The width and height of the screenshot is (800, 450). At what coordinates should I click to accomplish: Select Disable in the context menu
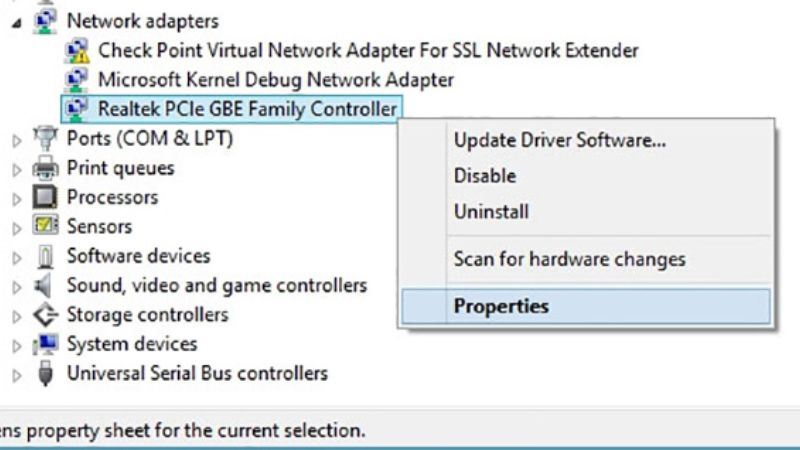485,176
